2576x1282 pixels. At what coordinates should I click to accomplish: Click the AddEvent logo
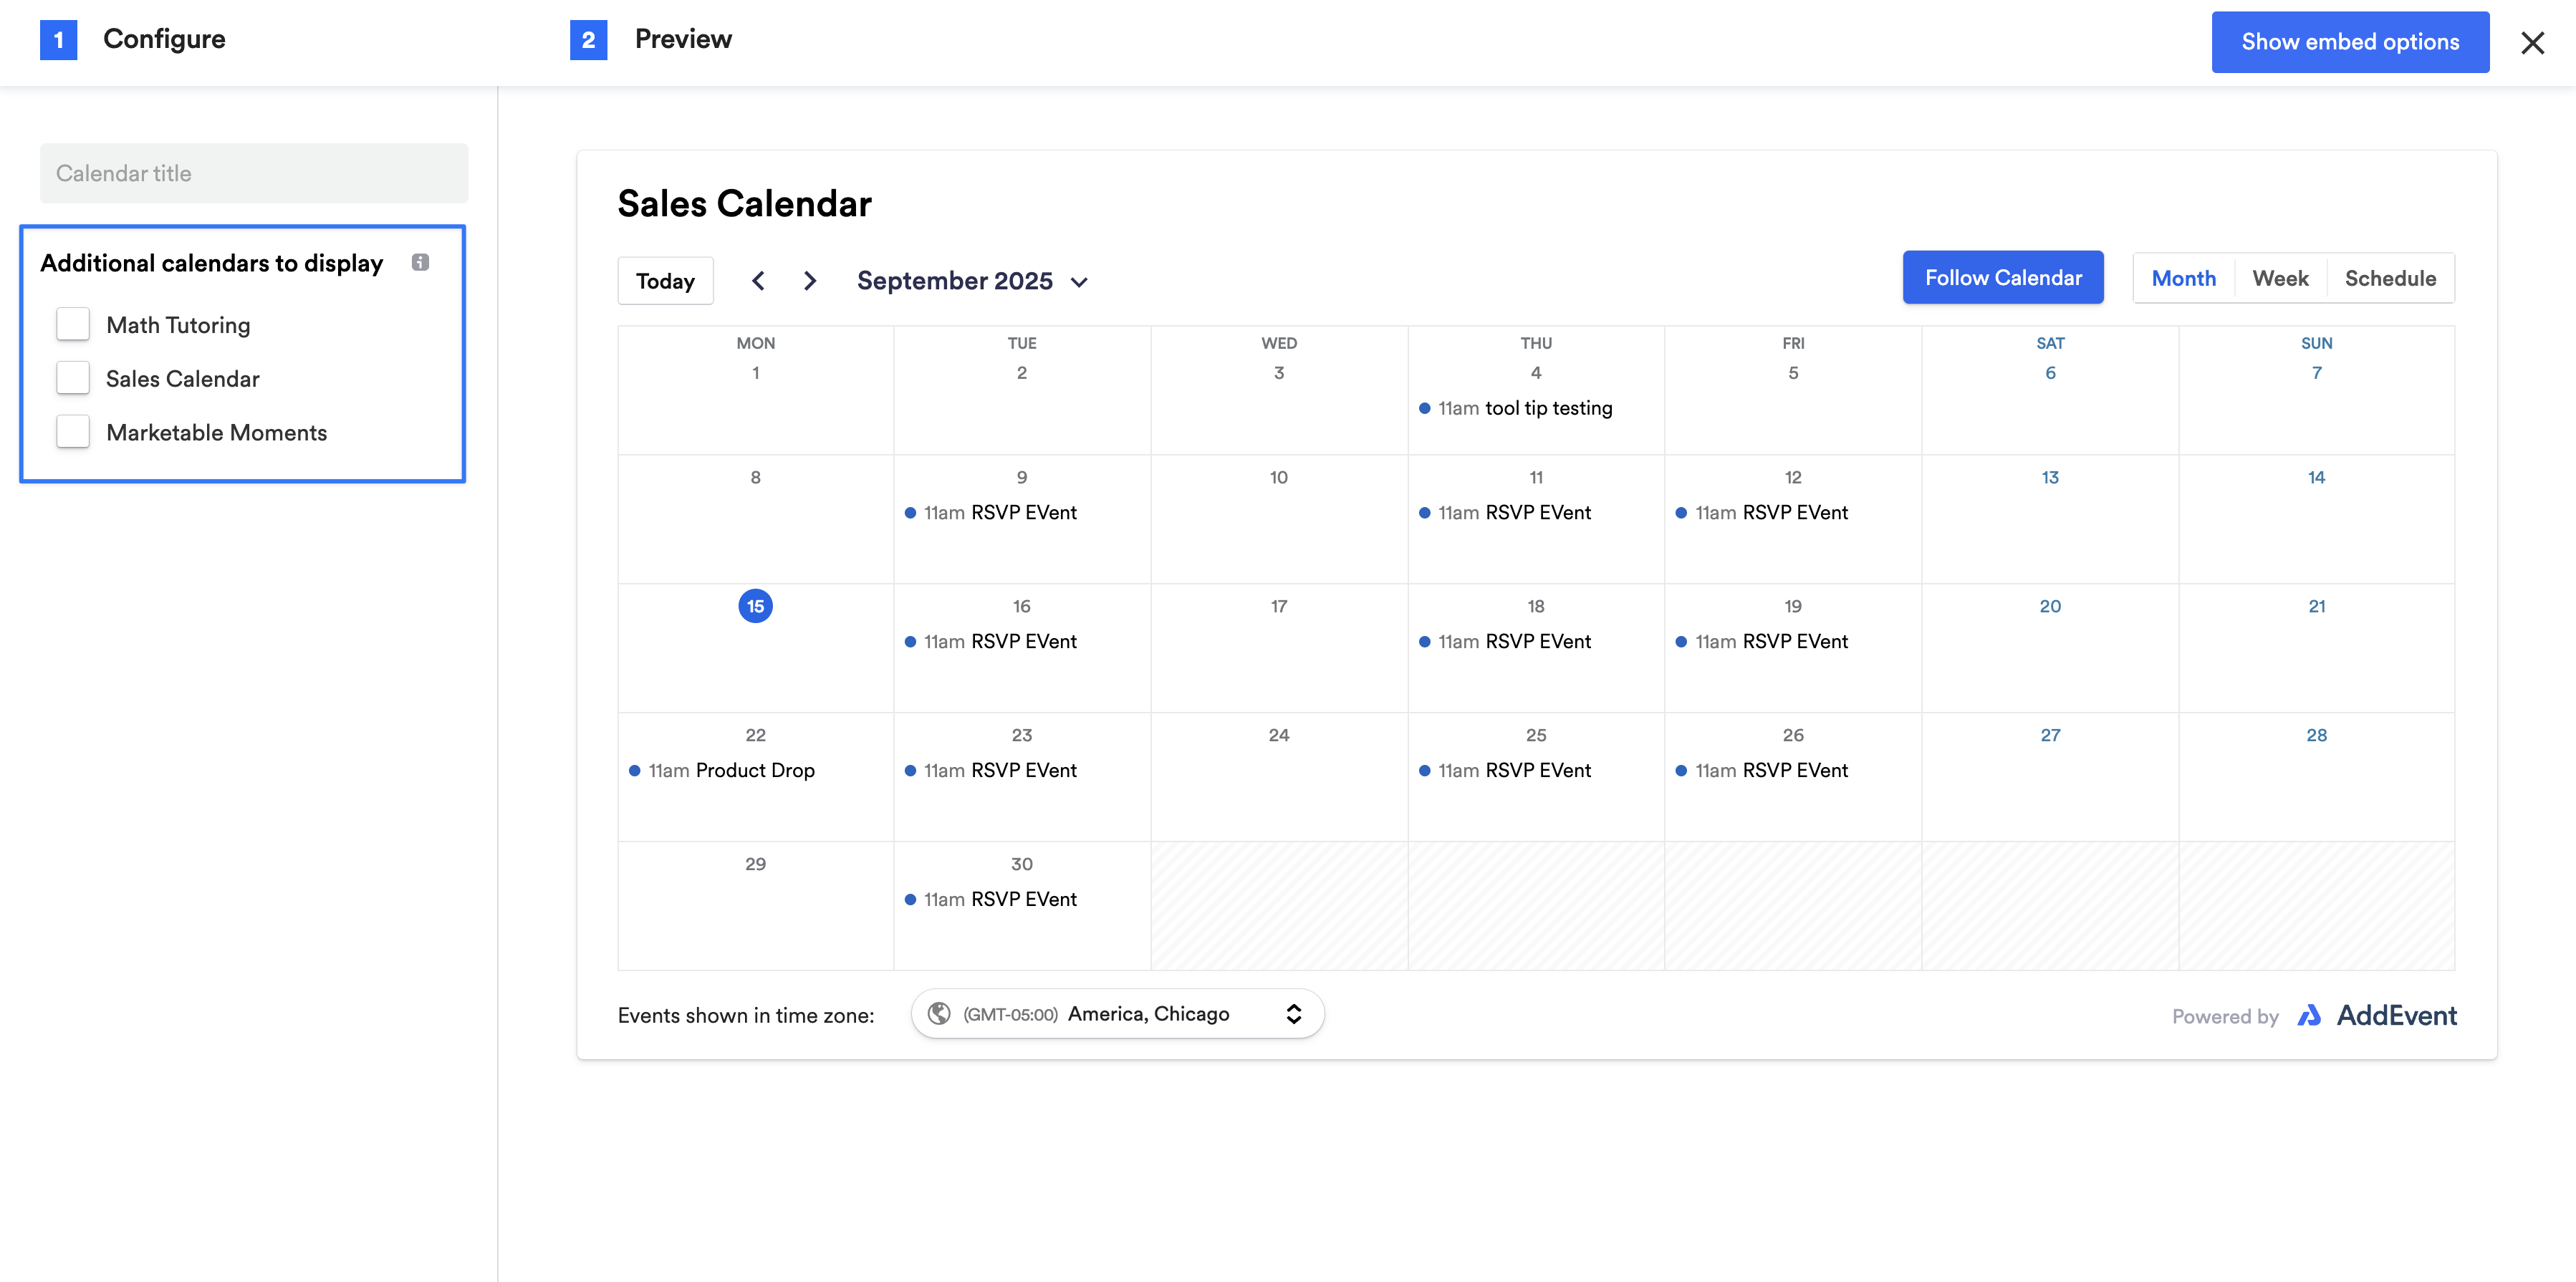click(x=2378, y=1016)
